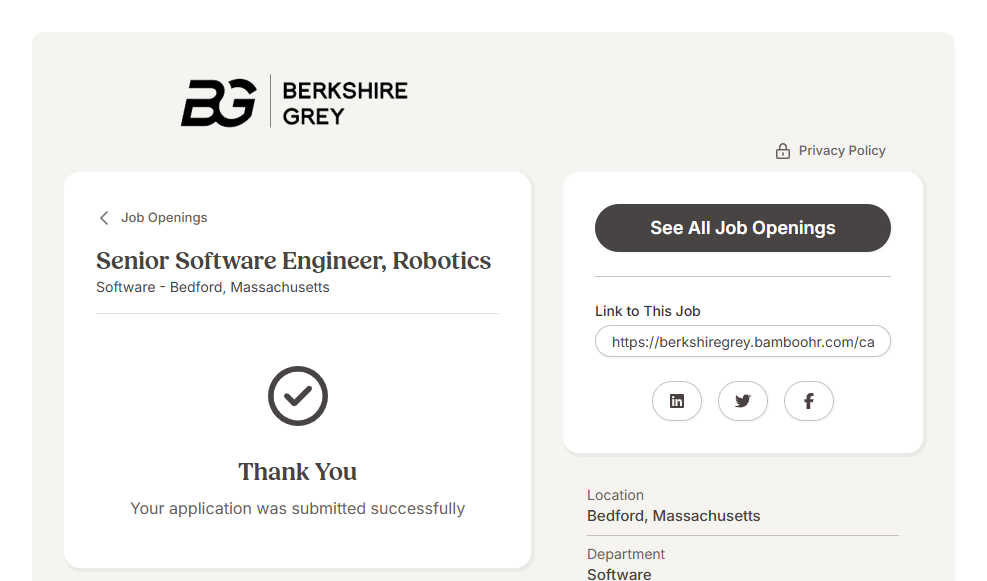Click the Location label in job details
The width and height of the screenshot is (987, 581).
click(x=615, y=495)
